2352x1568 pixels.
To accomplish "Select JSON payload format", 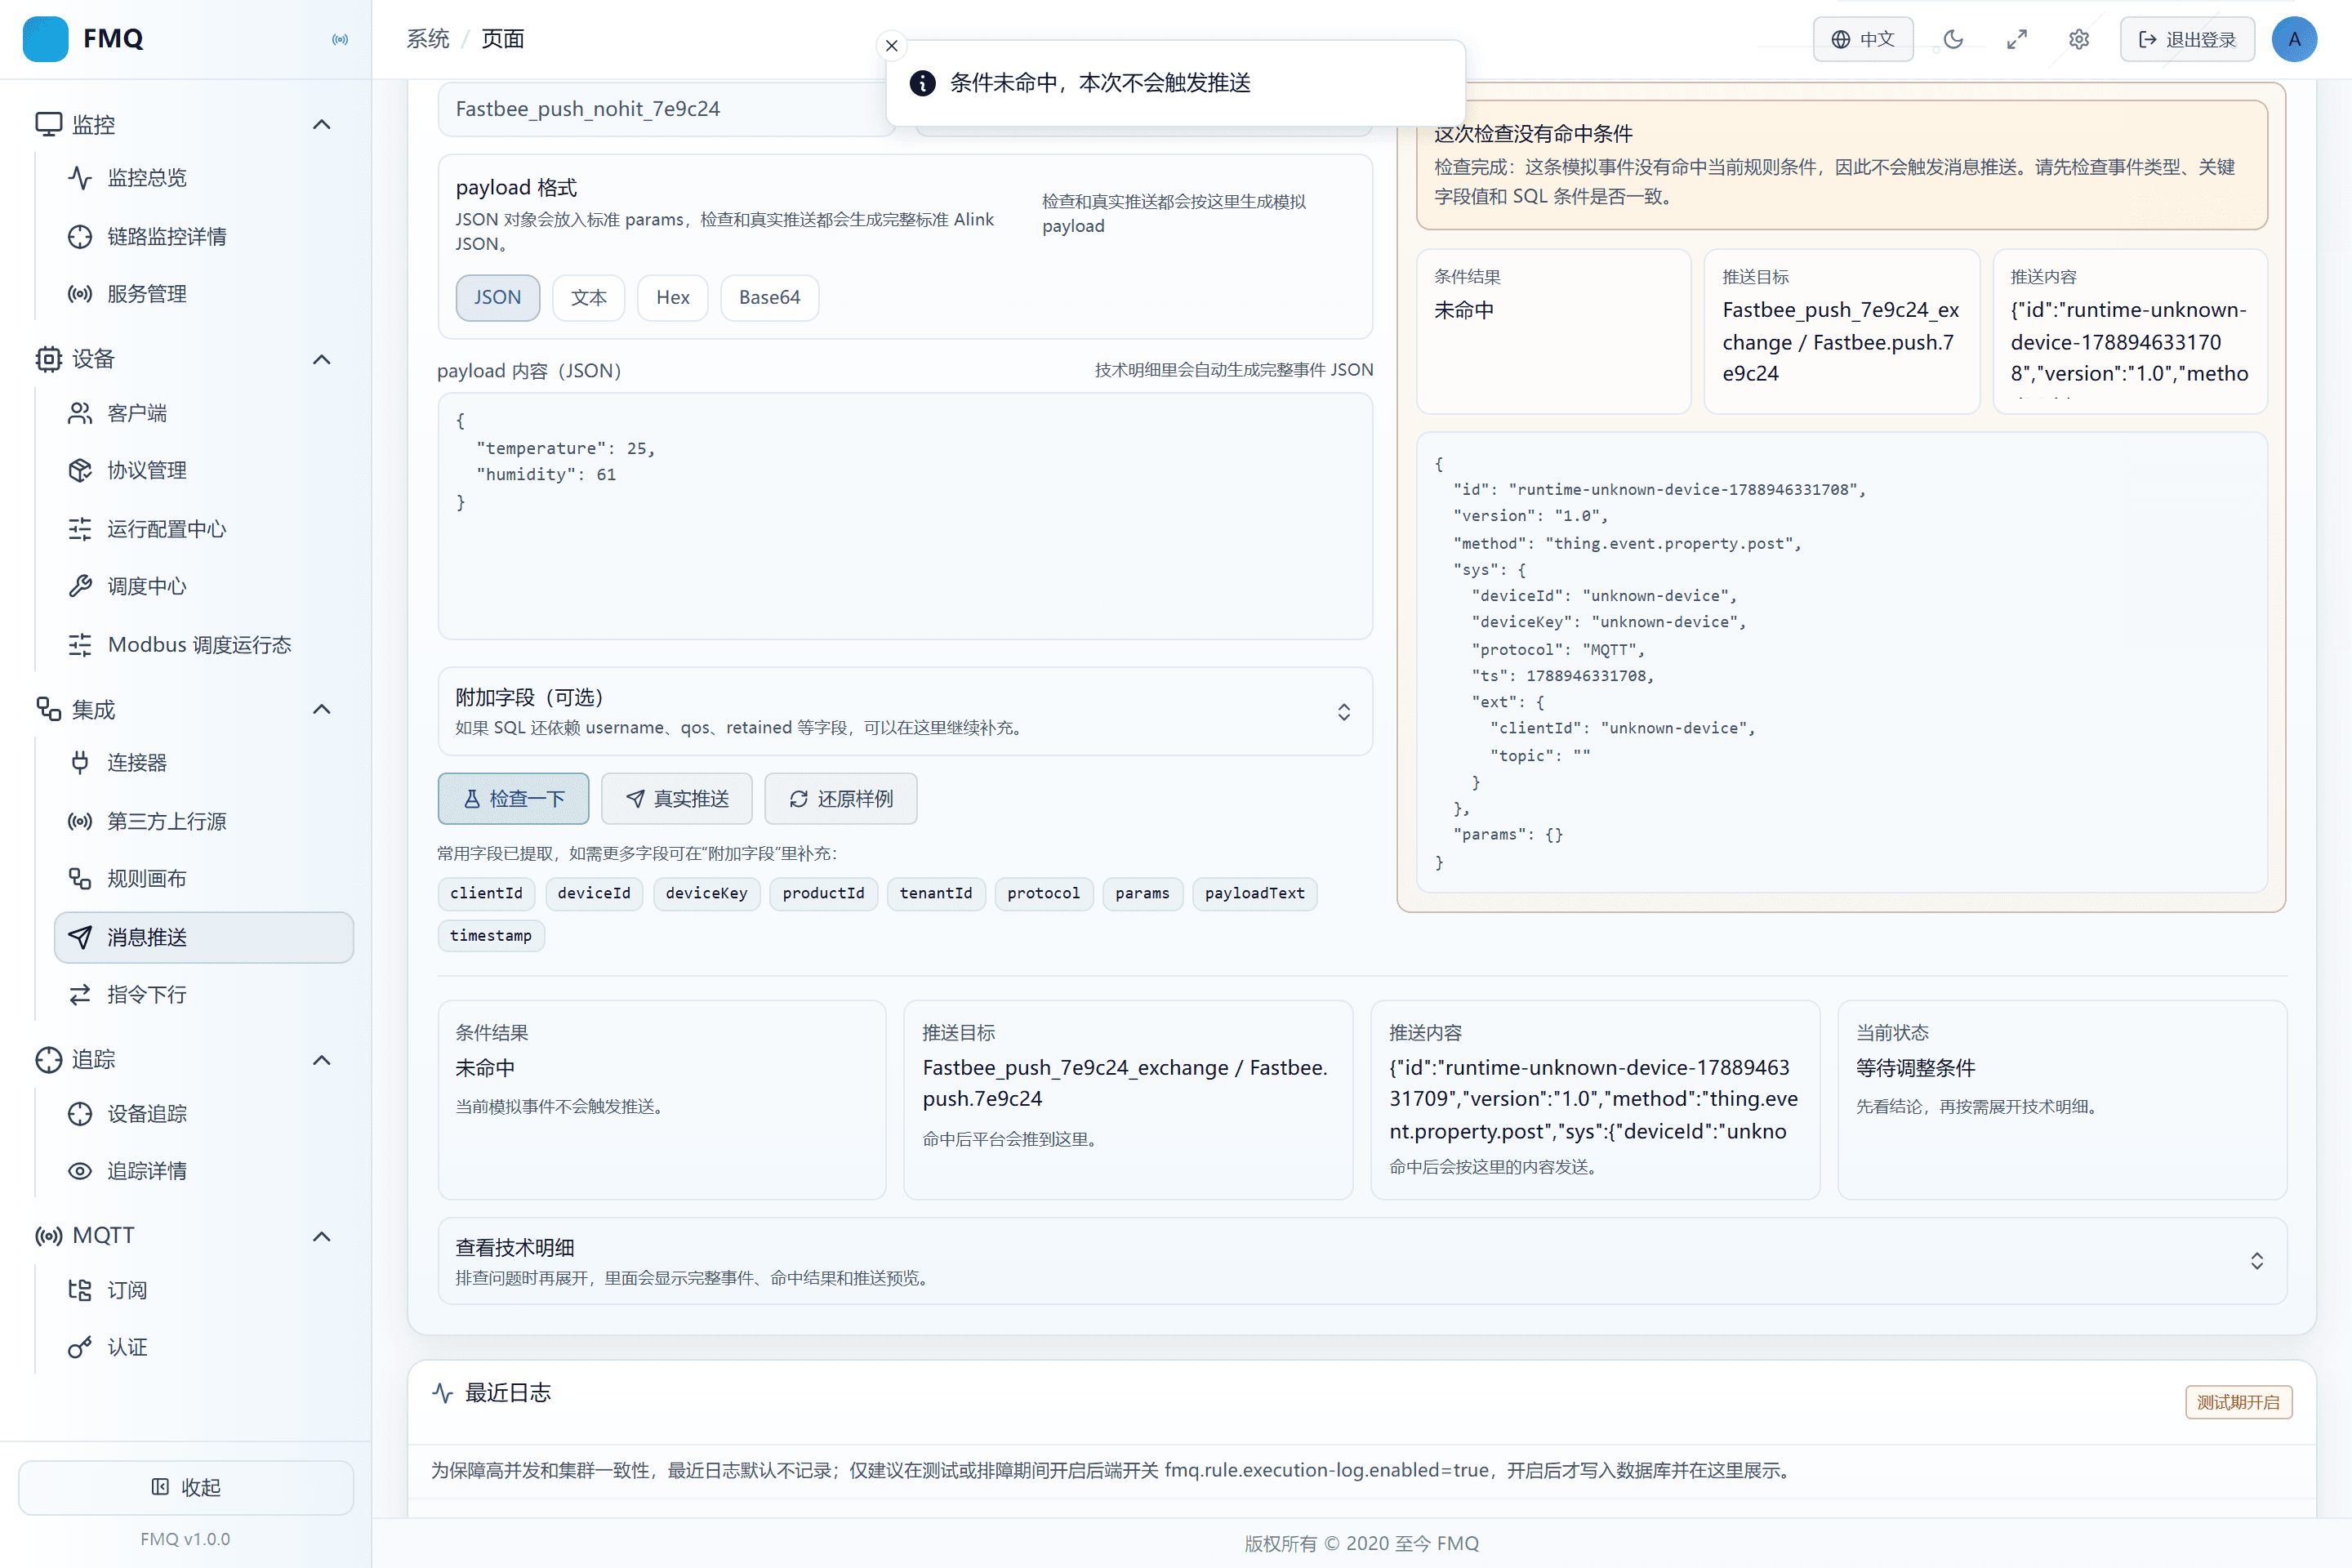I will pyautogui.click(x=497, y=298).
